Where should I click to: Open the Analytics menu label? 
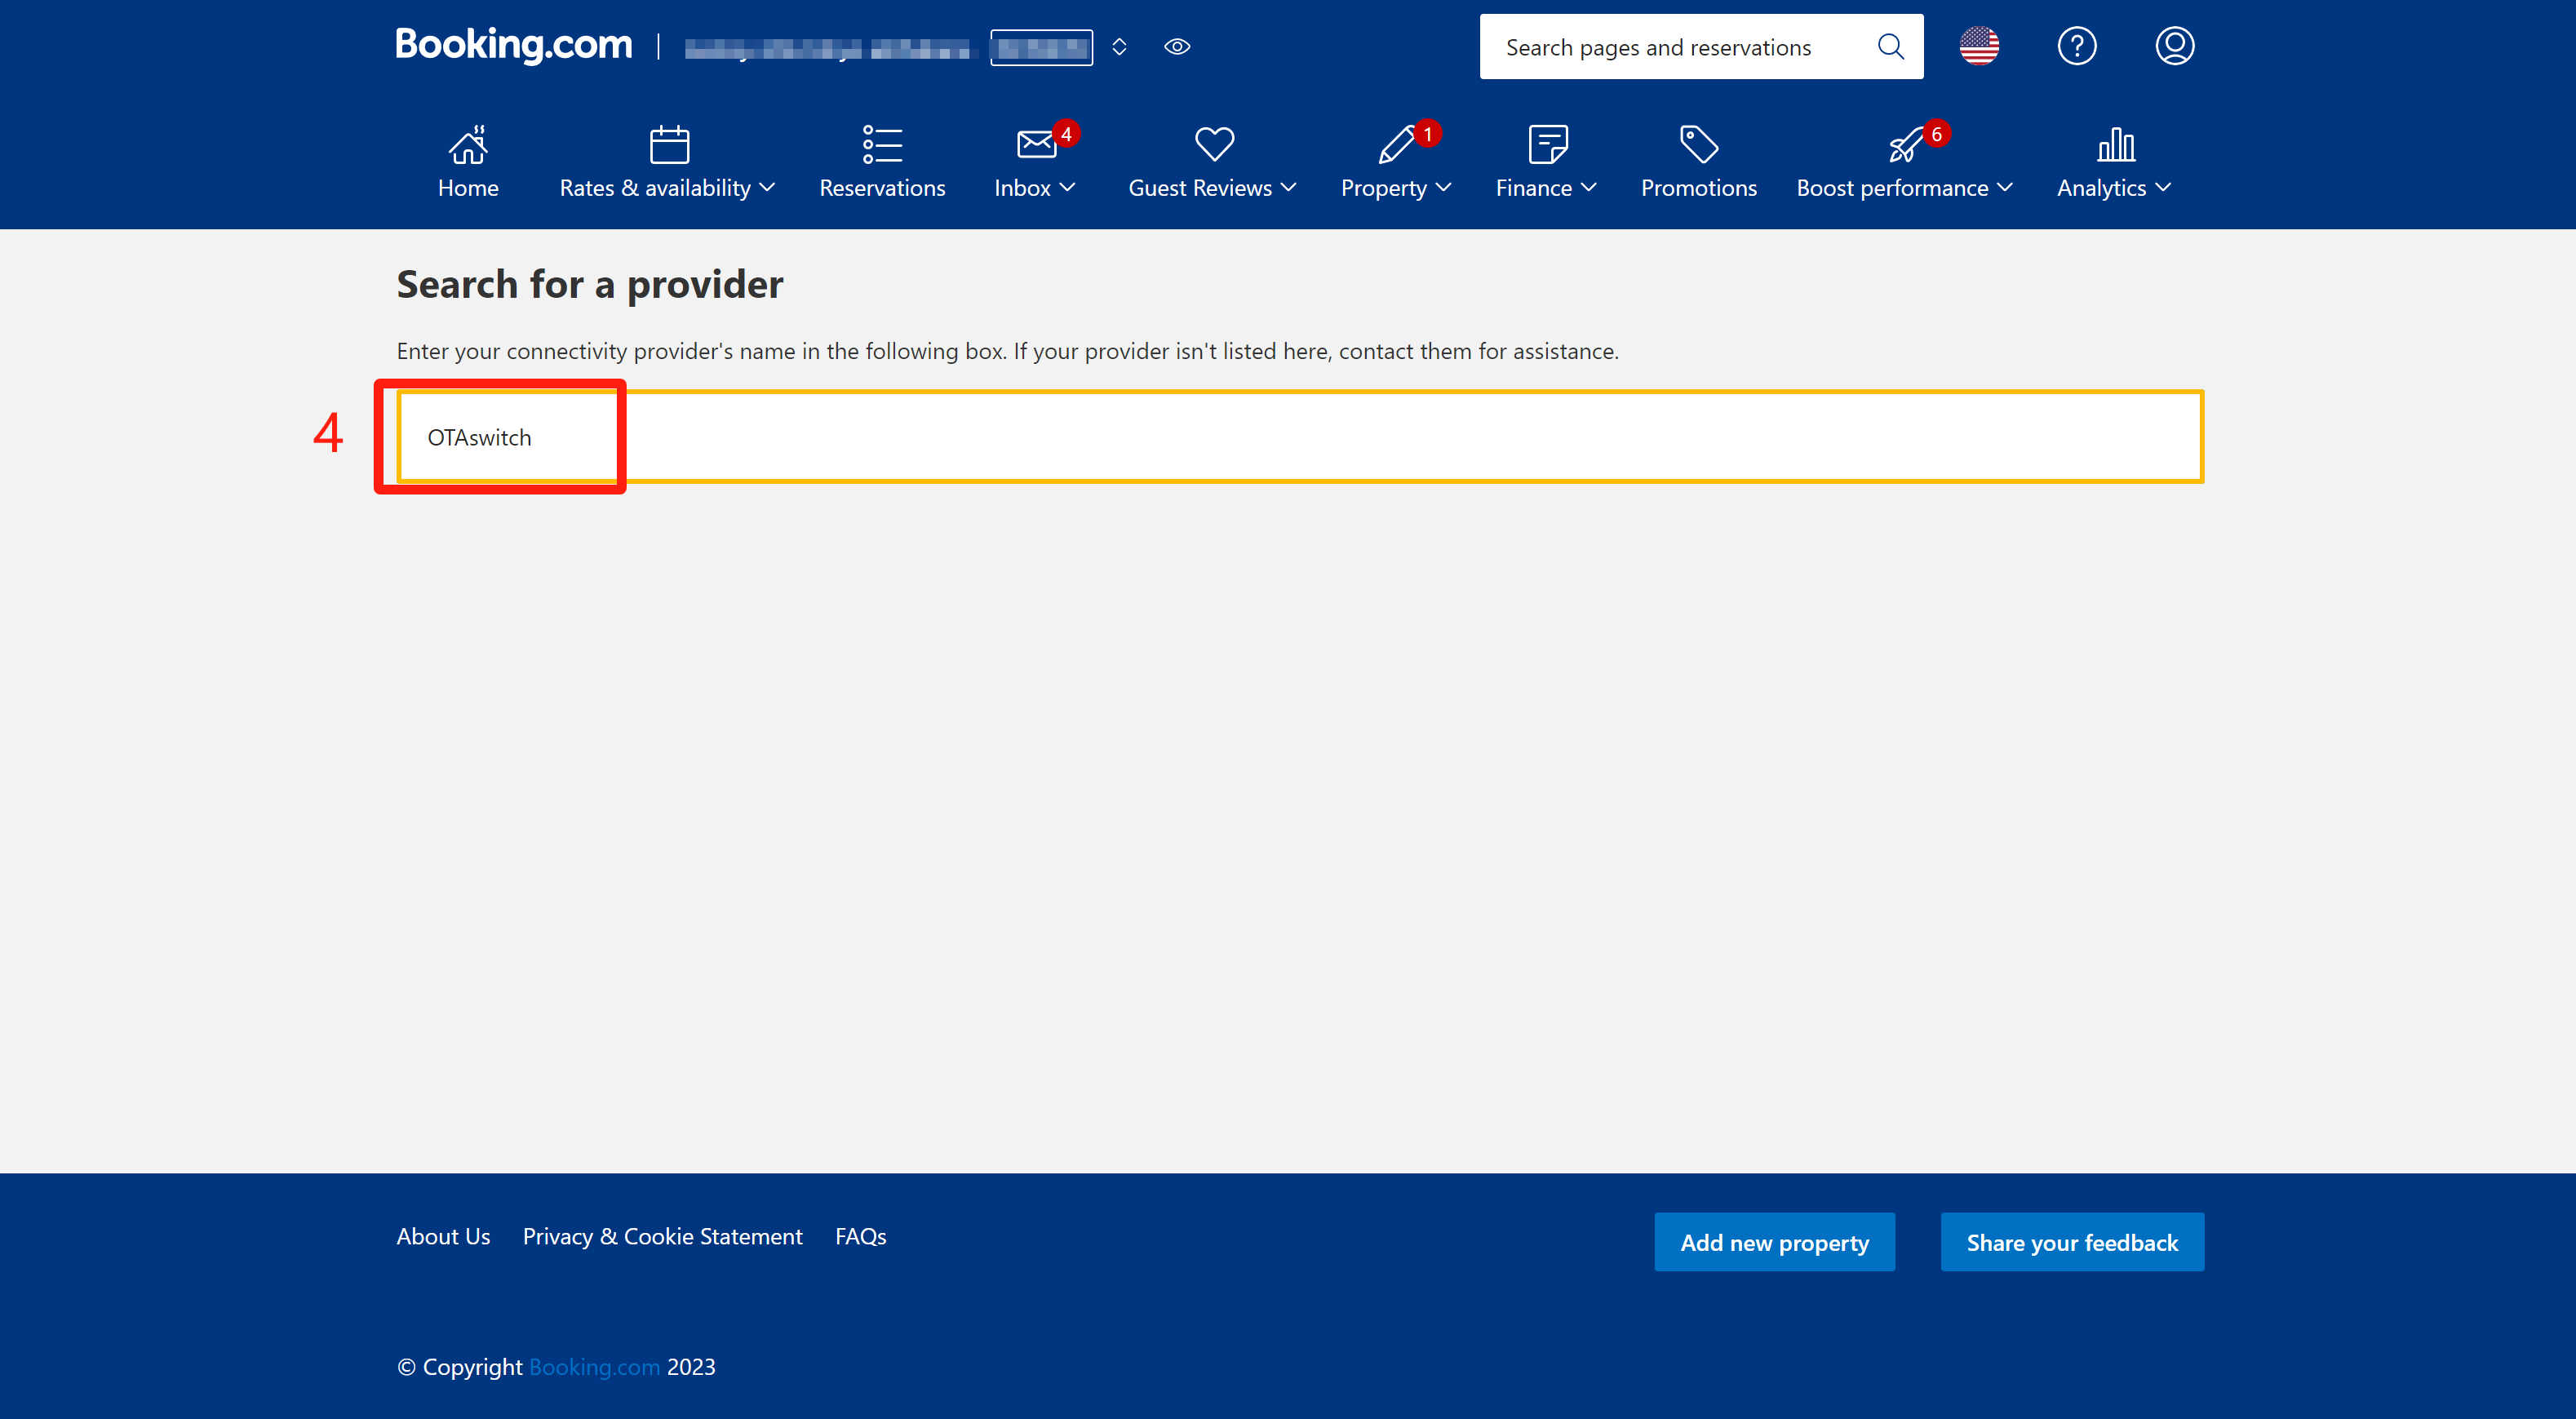[x=2101, y=188]
